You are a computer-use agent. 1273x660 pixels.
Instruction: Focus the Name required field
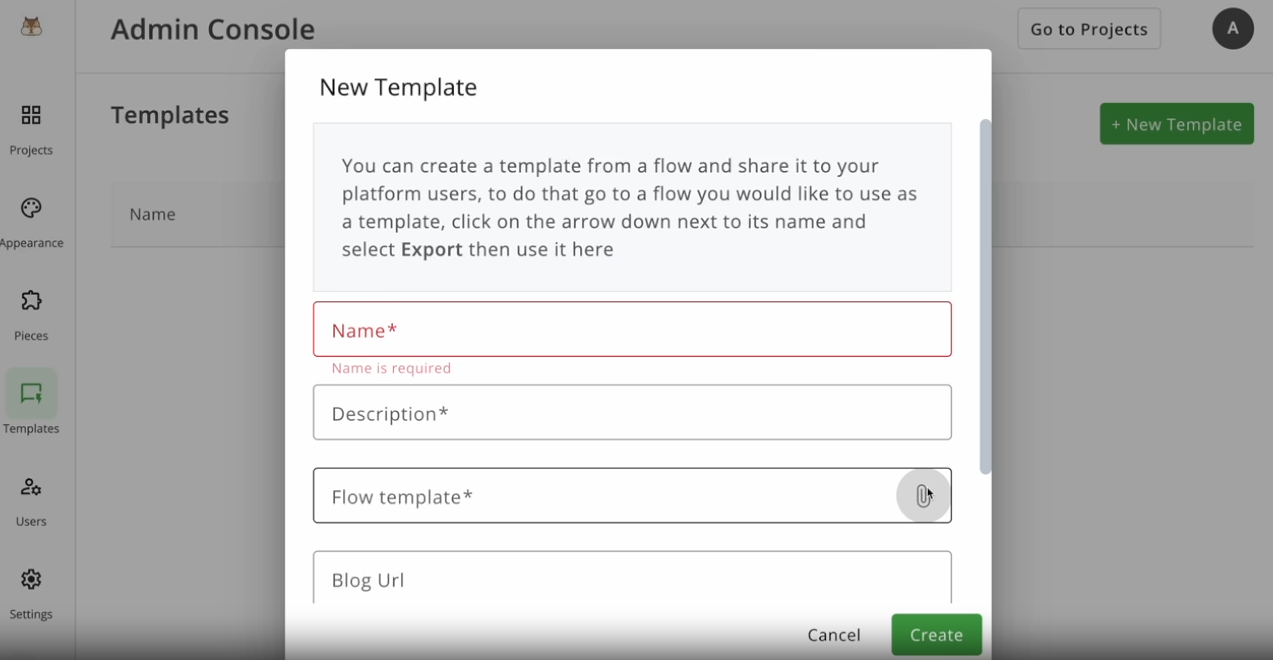pyautogui.click(x=632, y=330)
